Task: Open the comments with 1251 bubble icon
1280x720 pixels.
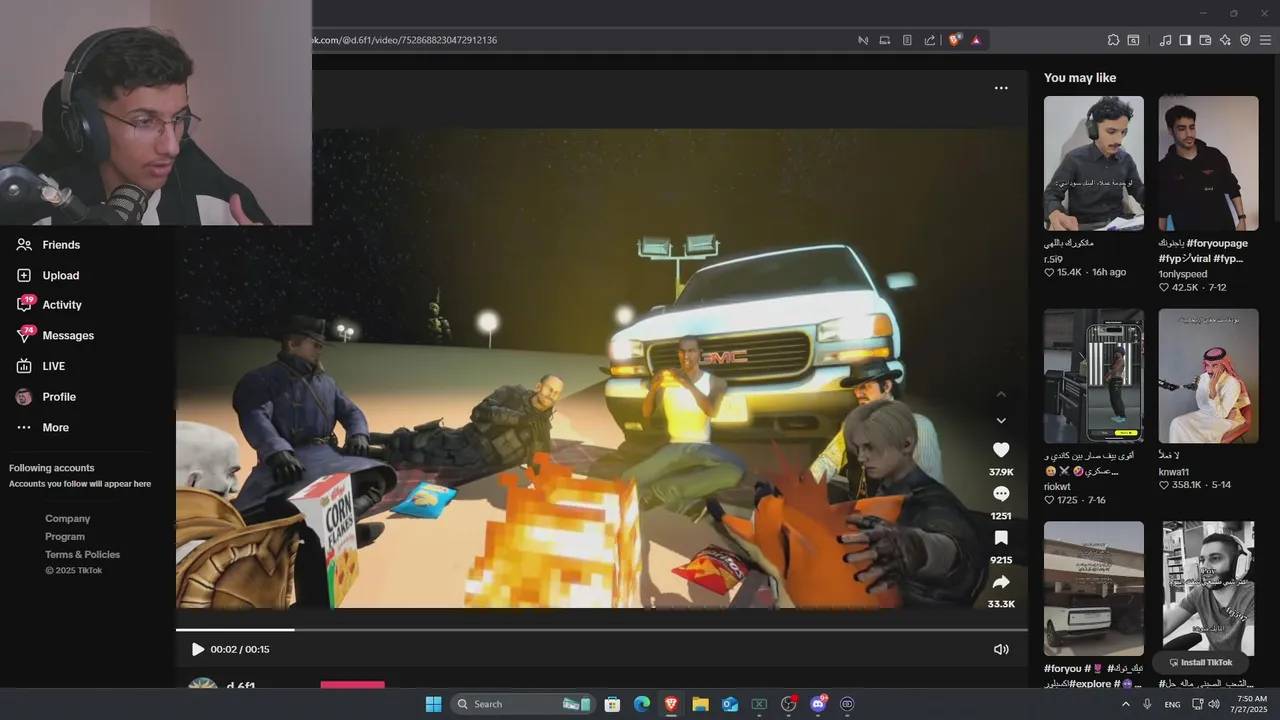Action: 1001,494
